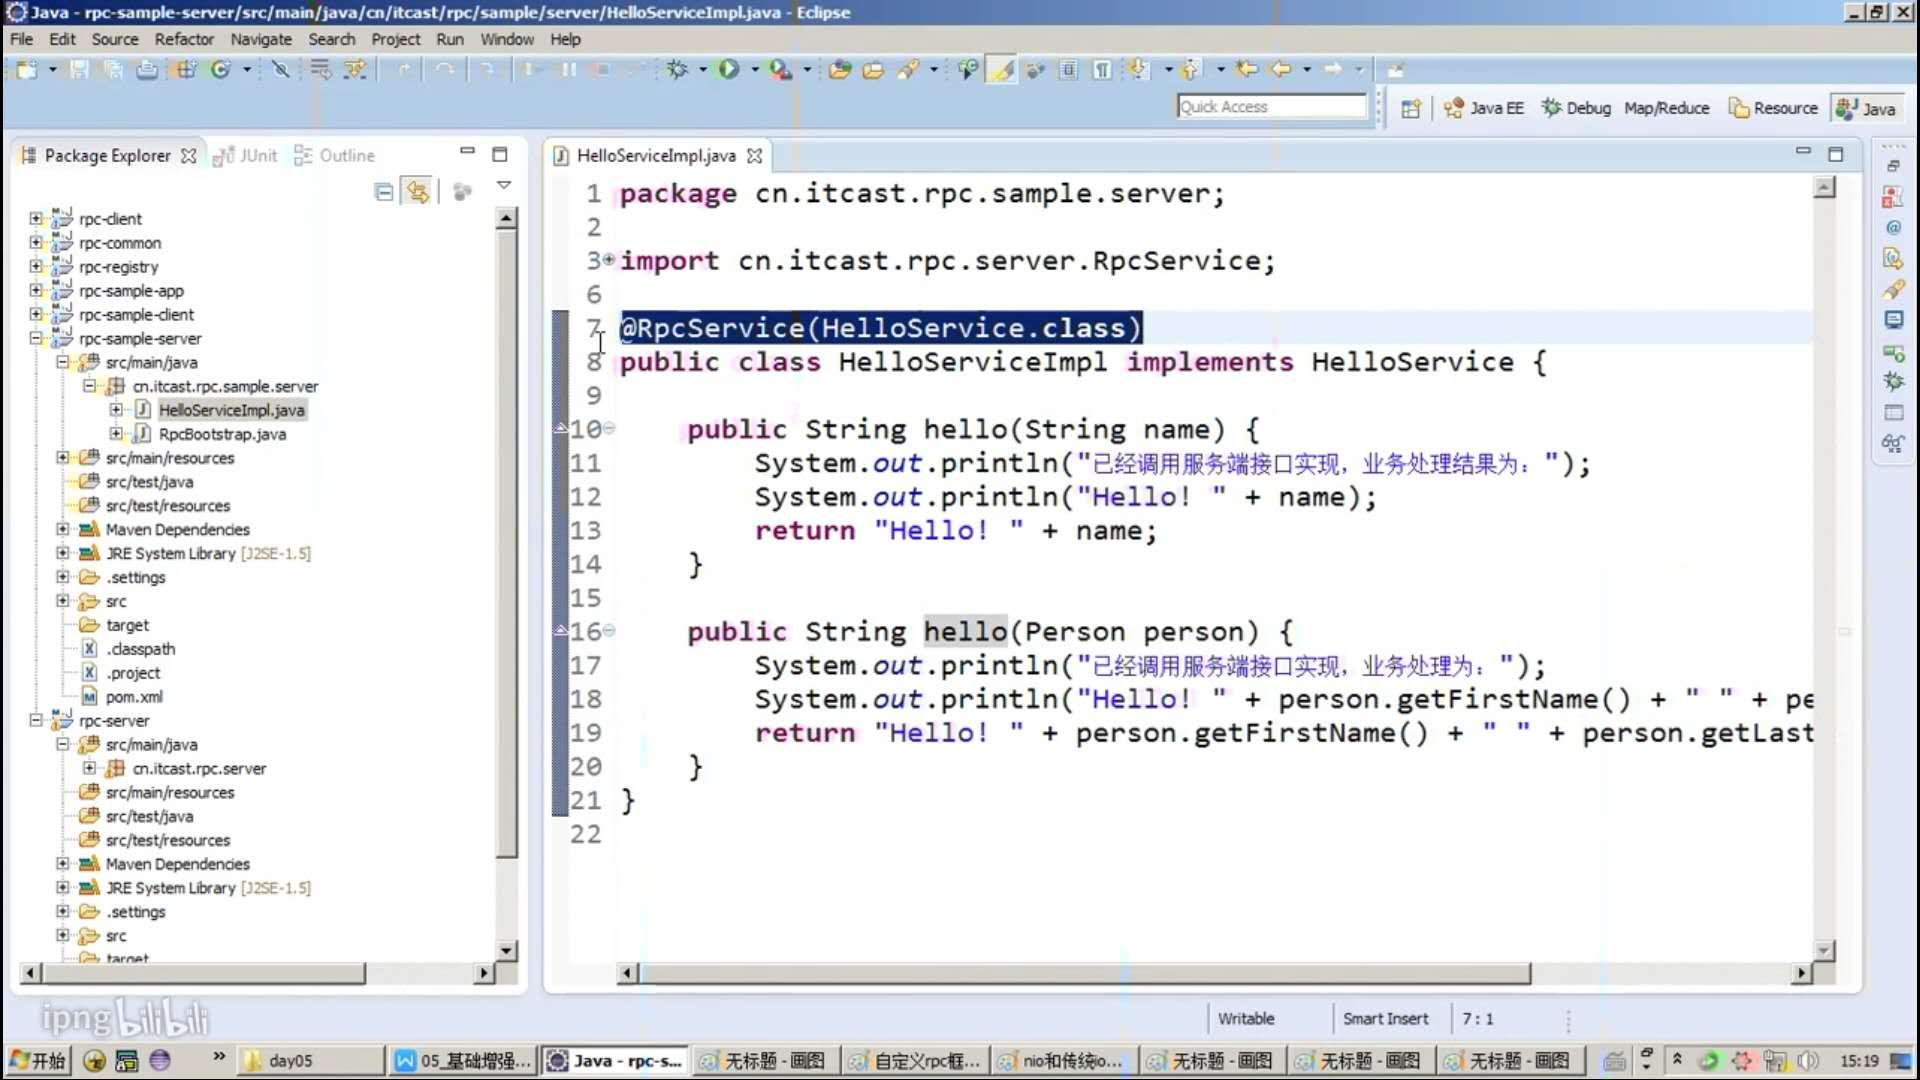This screenshot has width=1920, height=1080.
Task: Click Package Explorer vertical scrollbar thumb
Action: [507, 544]
